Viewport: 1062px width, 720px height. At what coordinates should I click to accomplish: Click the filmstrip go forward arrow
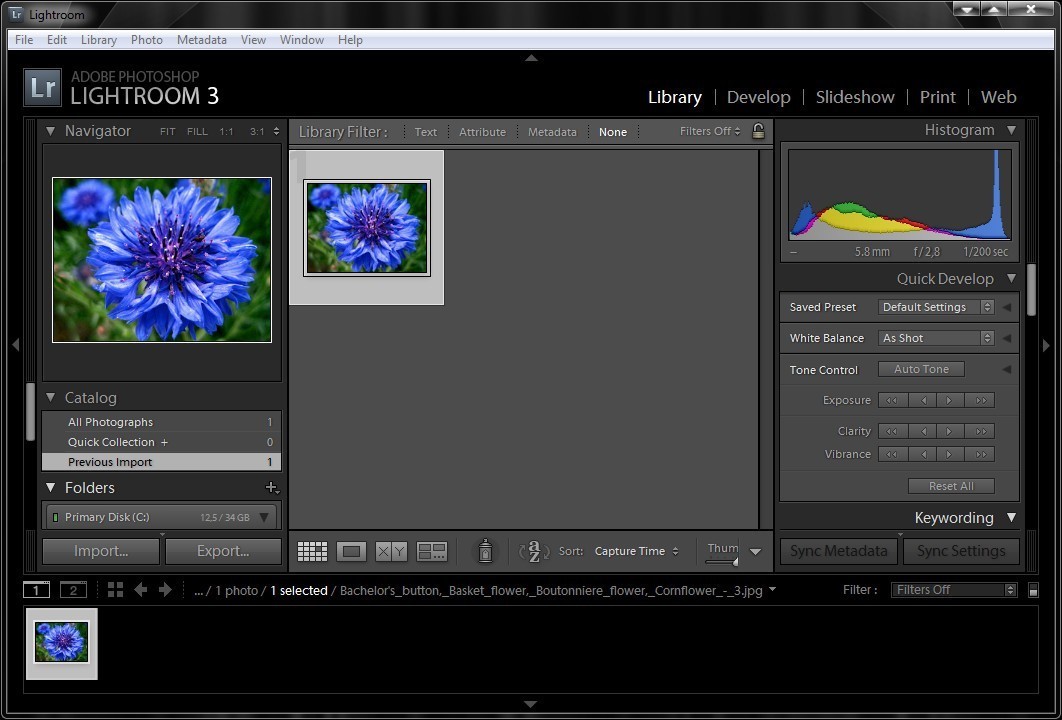tap(165, 590)
